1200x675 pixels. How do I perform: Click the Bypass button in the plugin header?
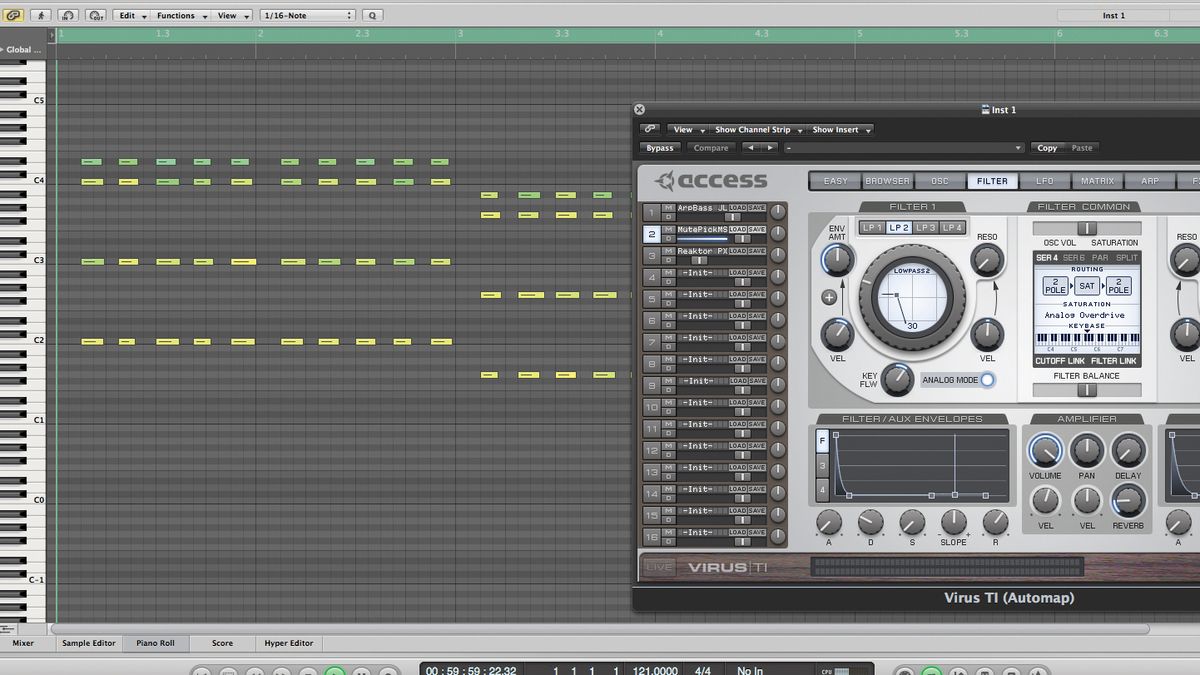(660, 147)
